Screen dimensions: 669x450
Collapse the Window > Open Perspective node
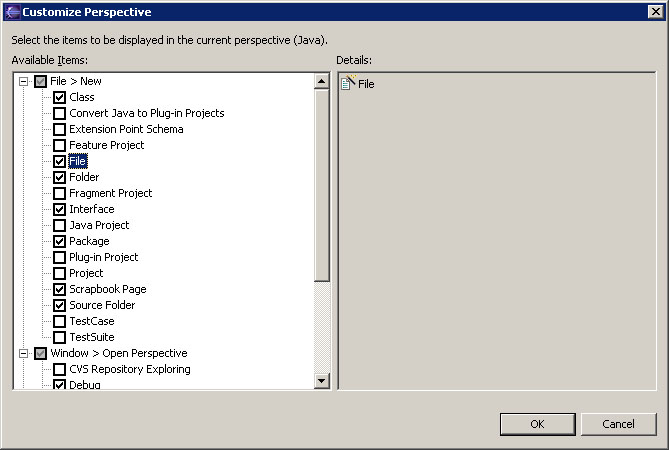point(23,354)
